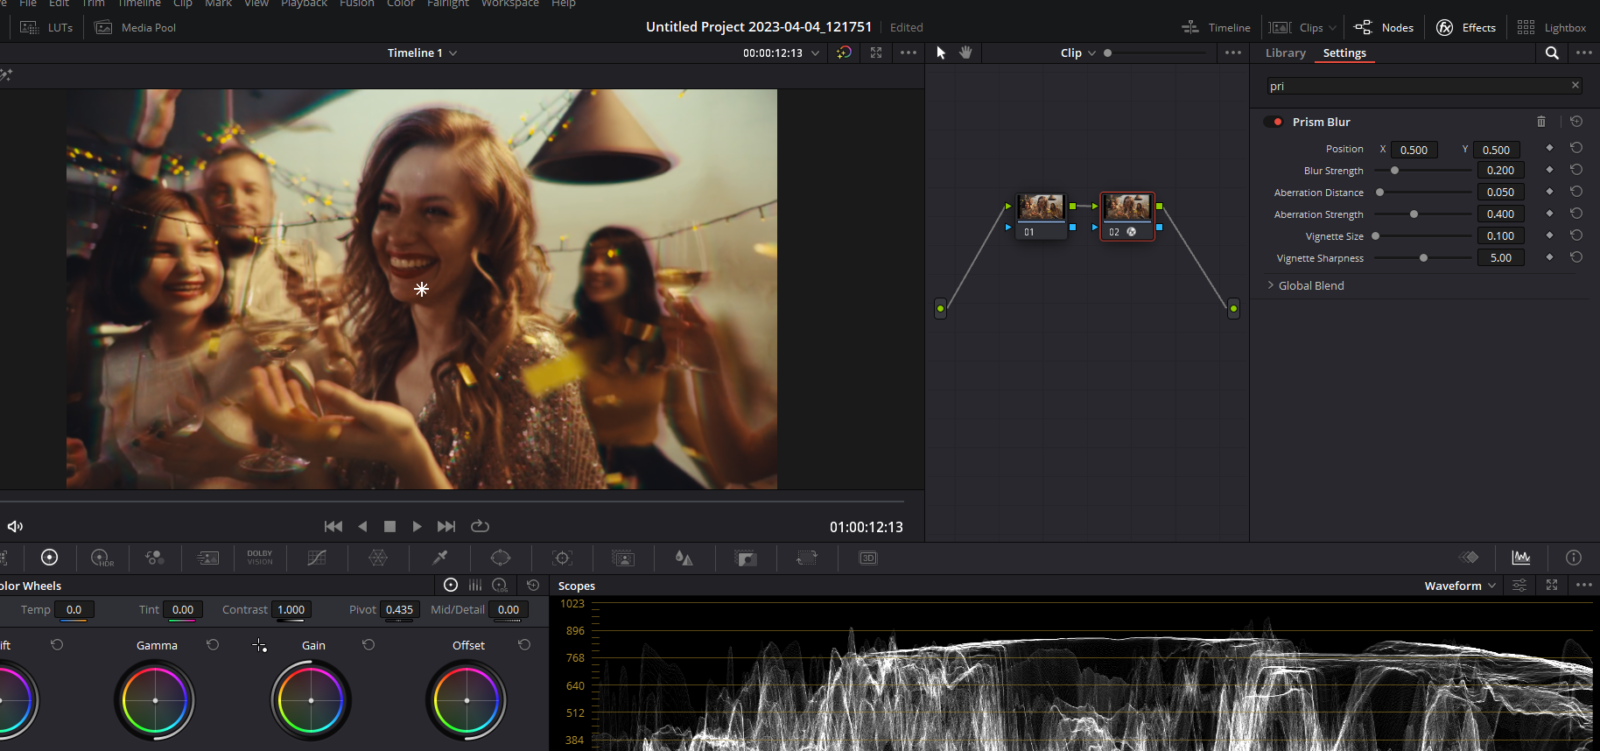The height and width of the screenshot is (751, 1600).
Task: Toggle keyframe for Vignette Sharpness
Action: [1549, 258]
